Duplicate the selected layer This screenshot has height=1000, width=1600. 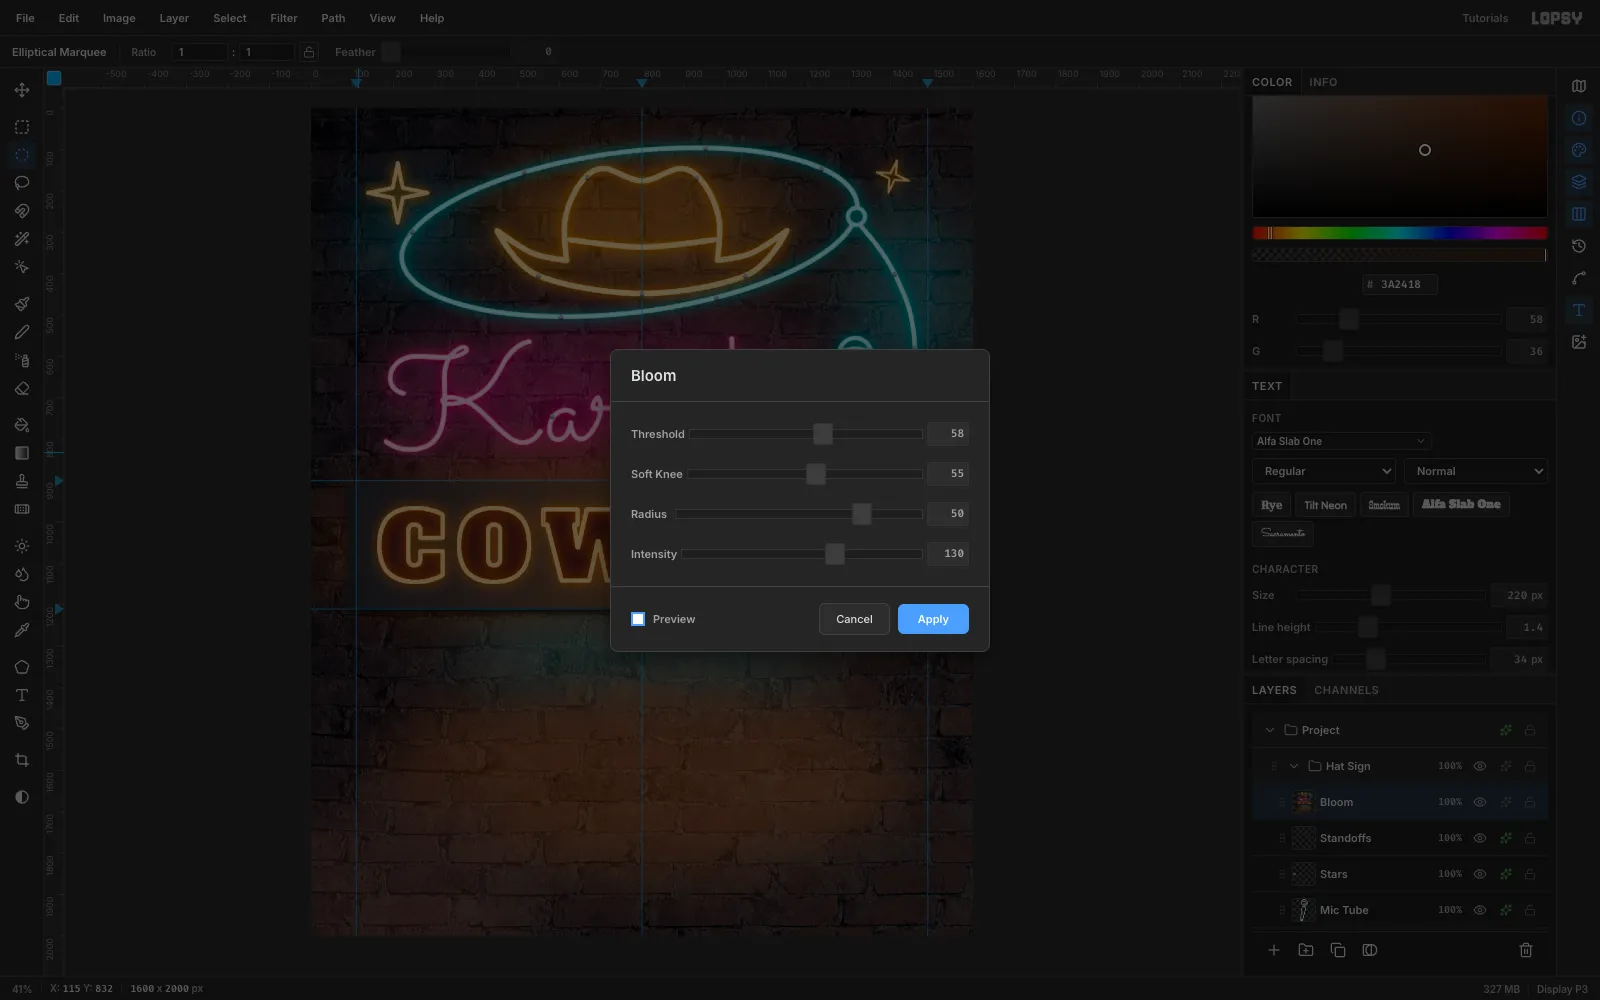pyautogui.click(x=1338, y=950)
